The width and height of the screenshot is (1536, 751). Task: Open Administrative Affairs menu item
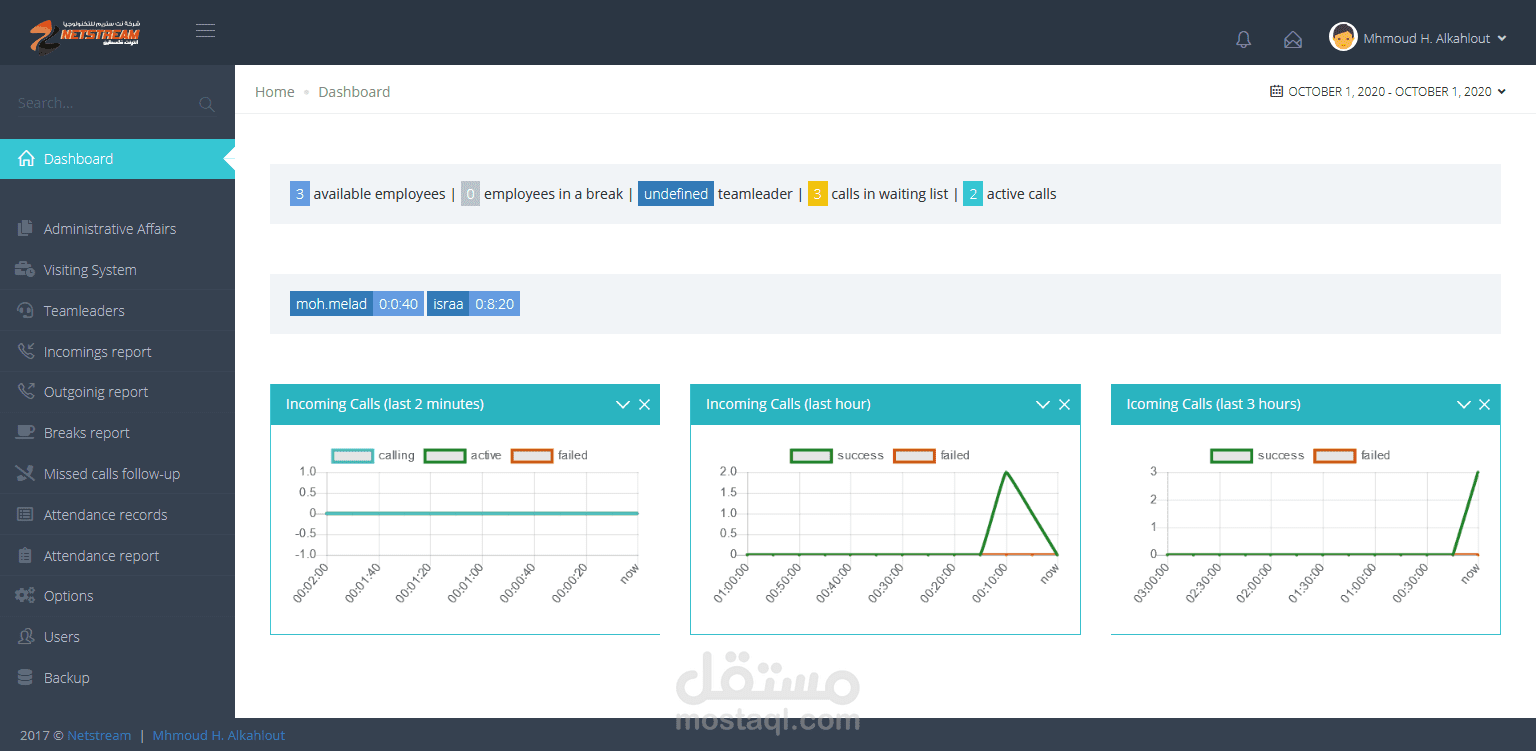(x=117, y=229)
